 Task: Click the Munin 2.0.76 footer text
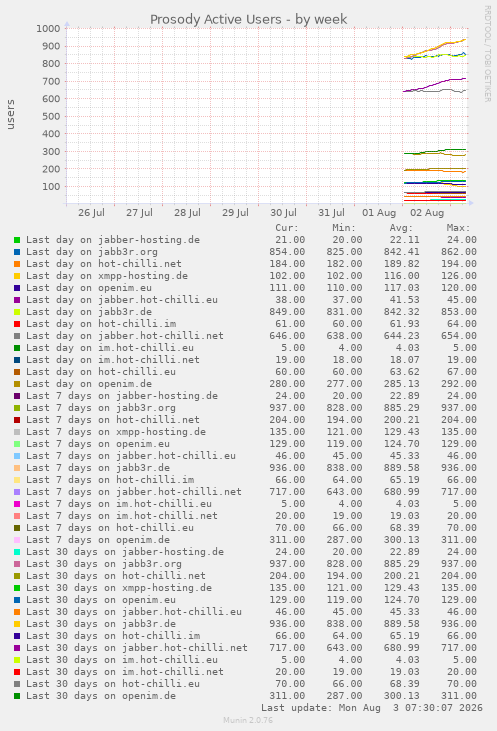point(248,721)
